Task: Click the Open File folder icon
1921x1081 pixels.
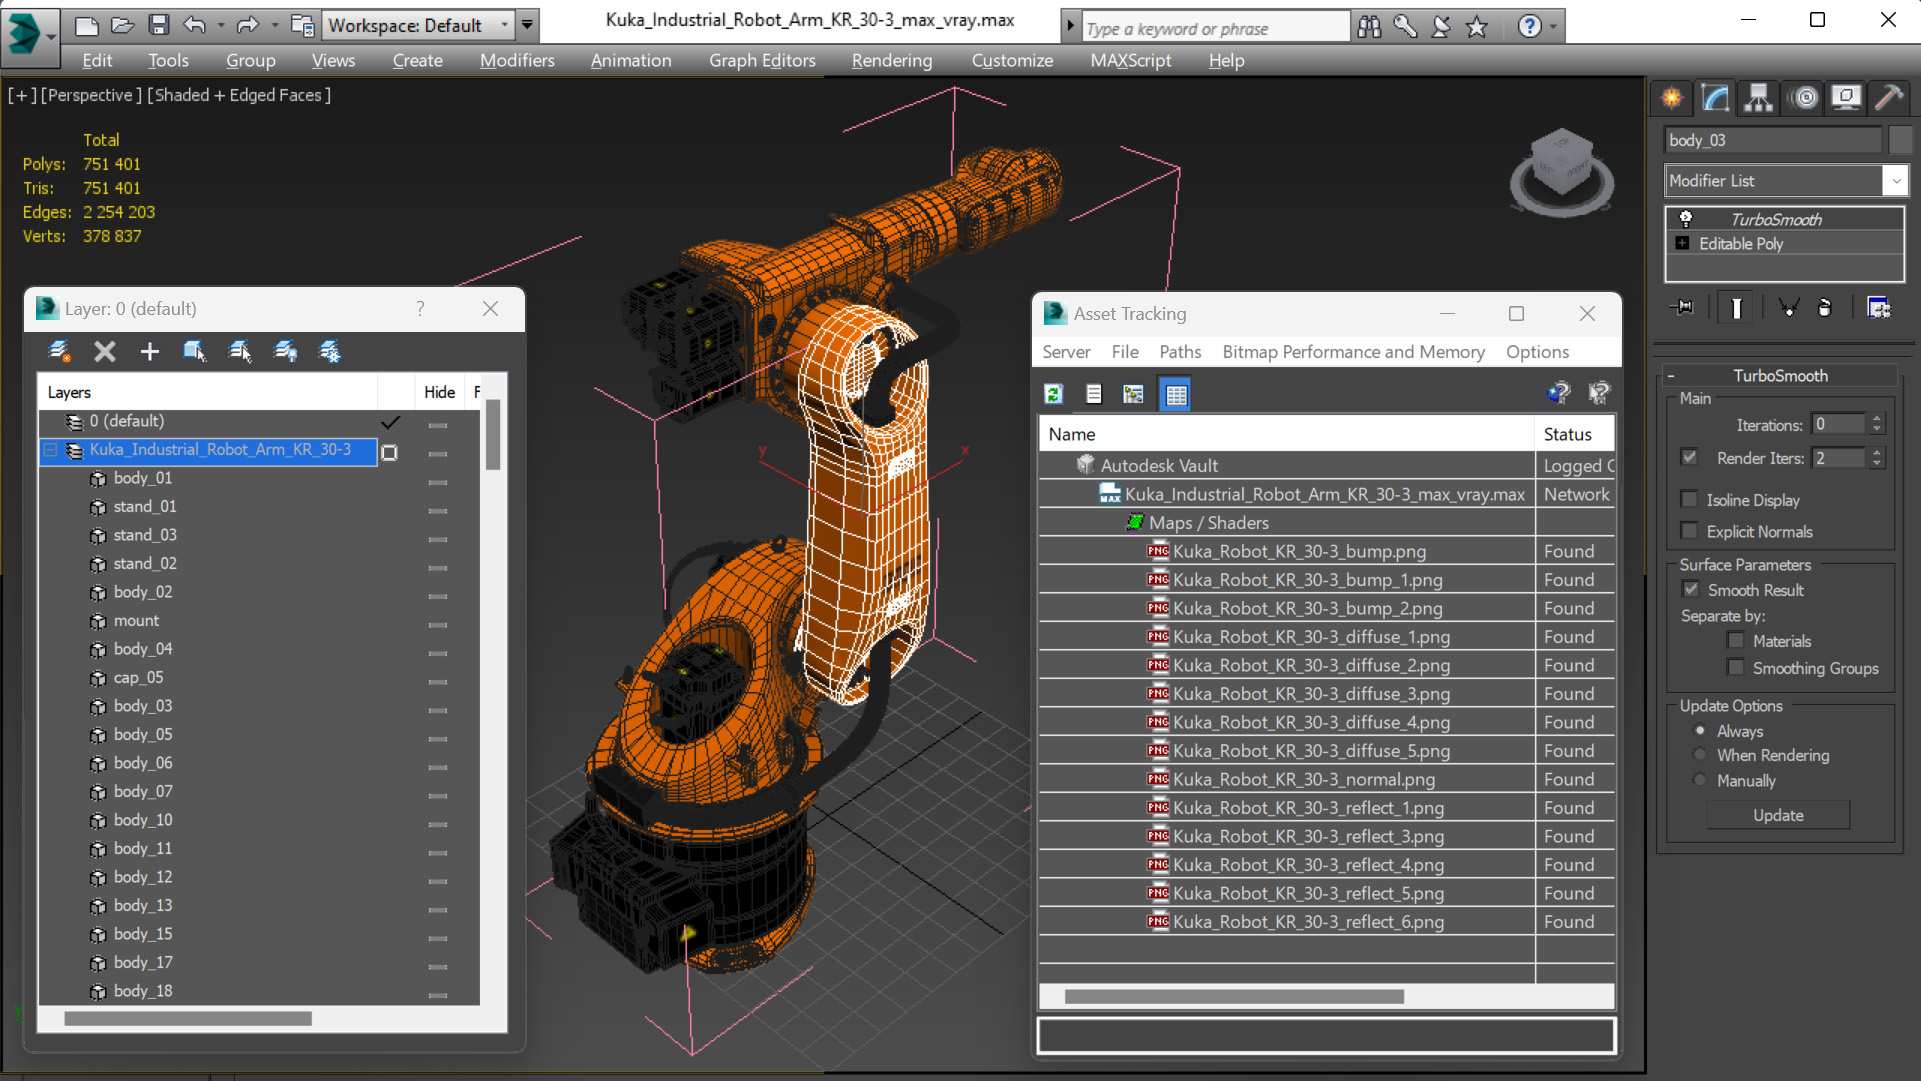Action: (x=122, y=25)
